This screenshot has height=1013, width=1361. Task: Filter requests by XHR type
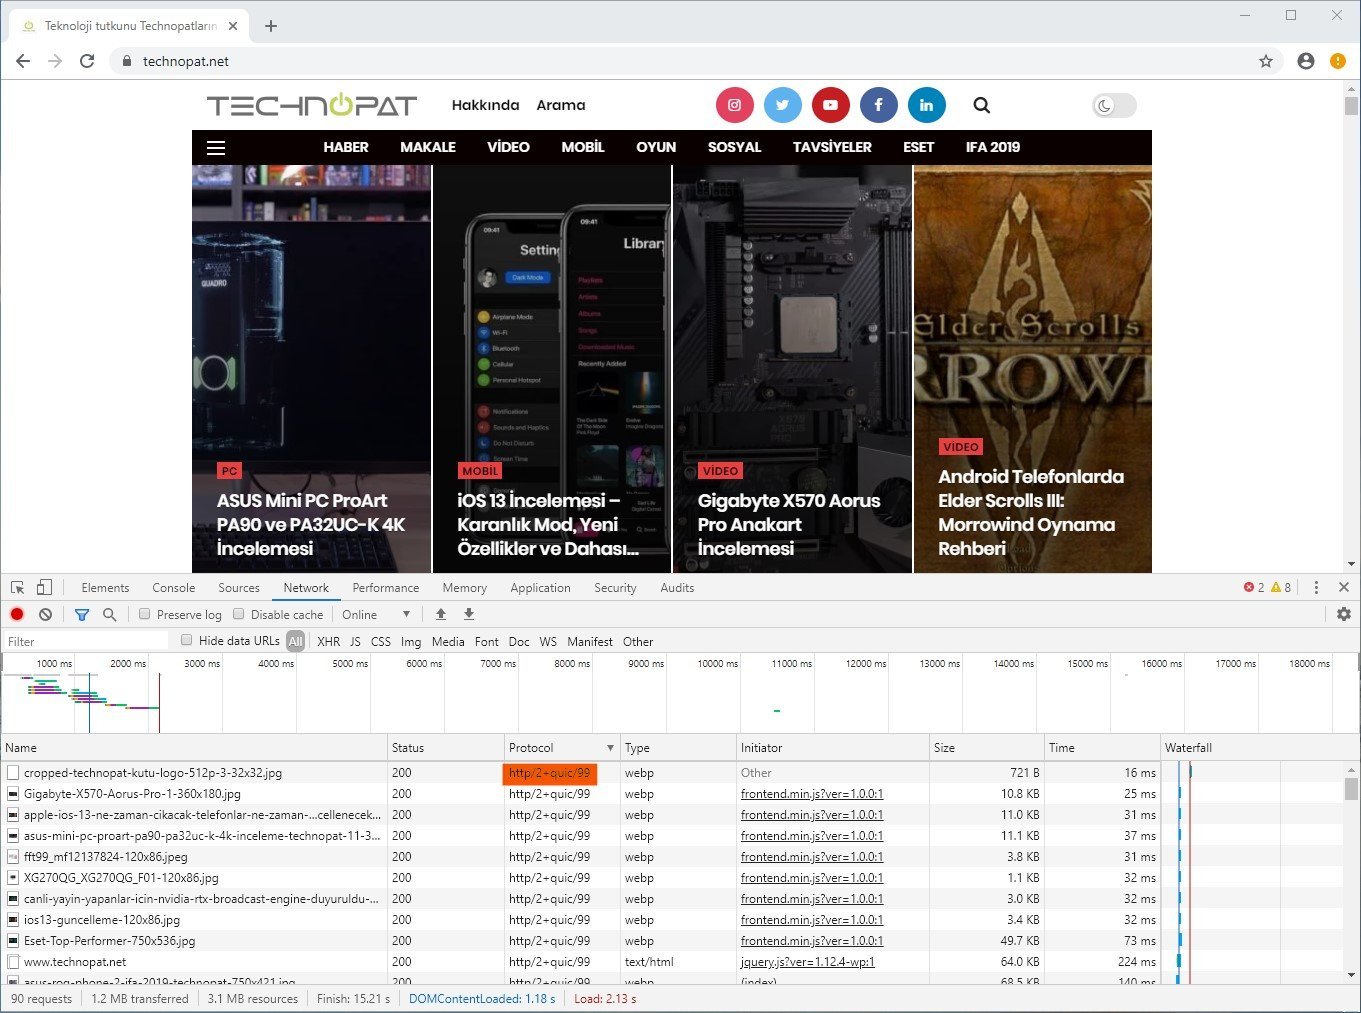[328, 642]
